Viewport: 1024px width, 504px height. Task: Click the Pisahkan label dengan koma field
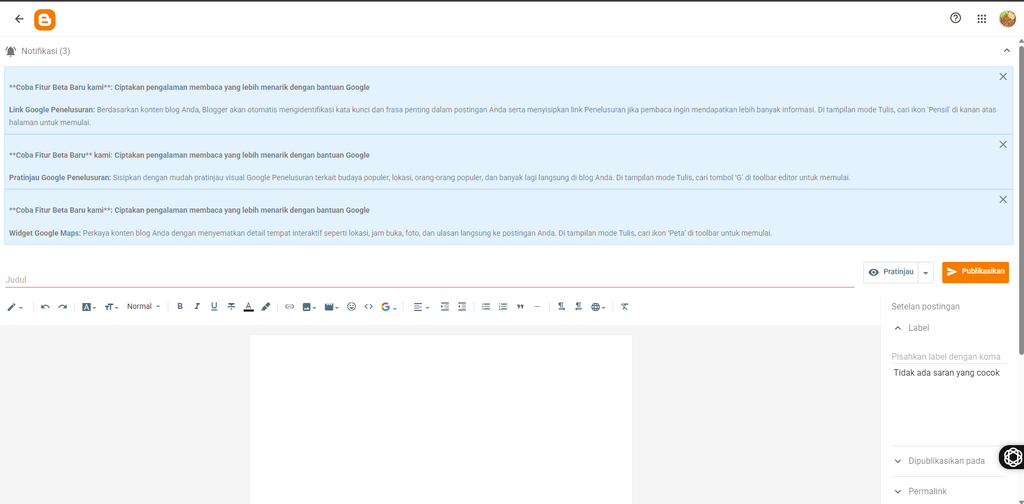[x=948, y=357]
